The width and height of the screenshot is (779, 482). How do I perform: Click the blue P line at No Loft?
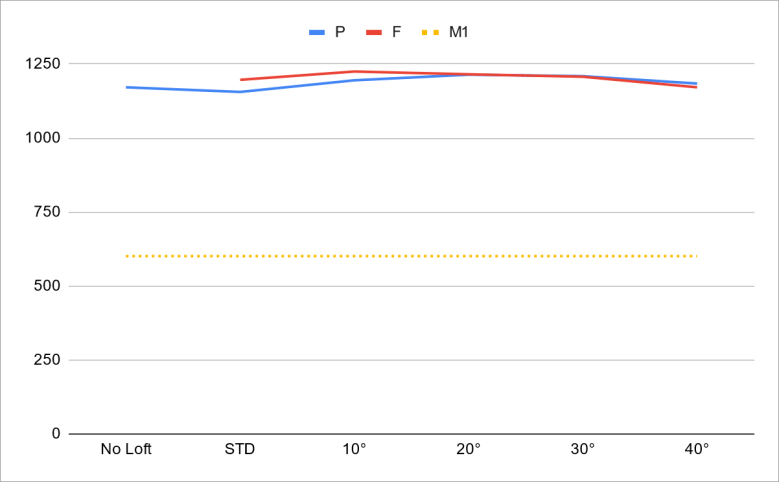tap(127, 87)
